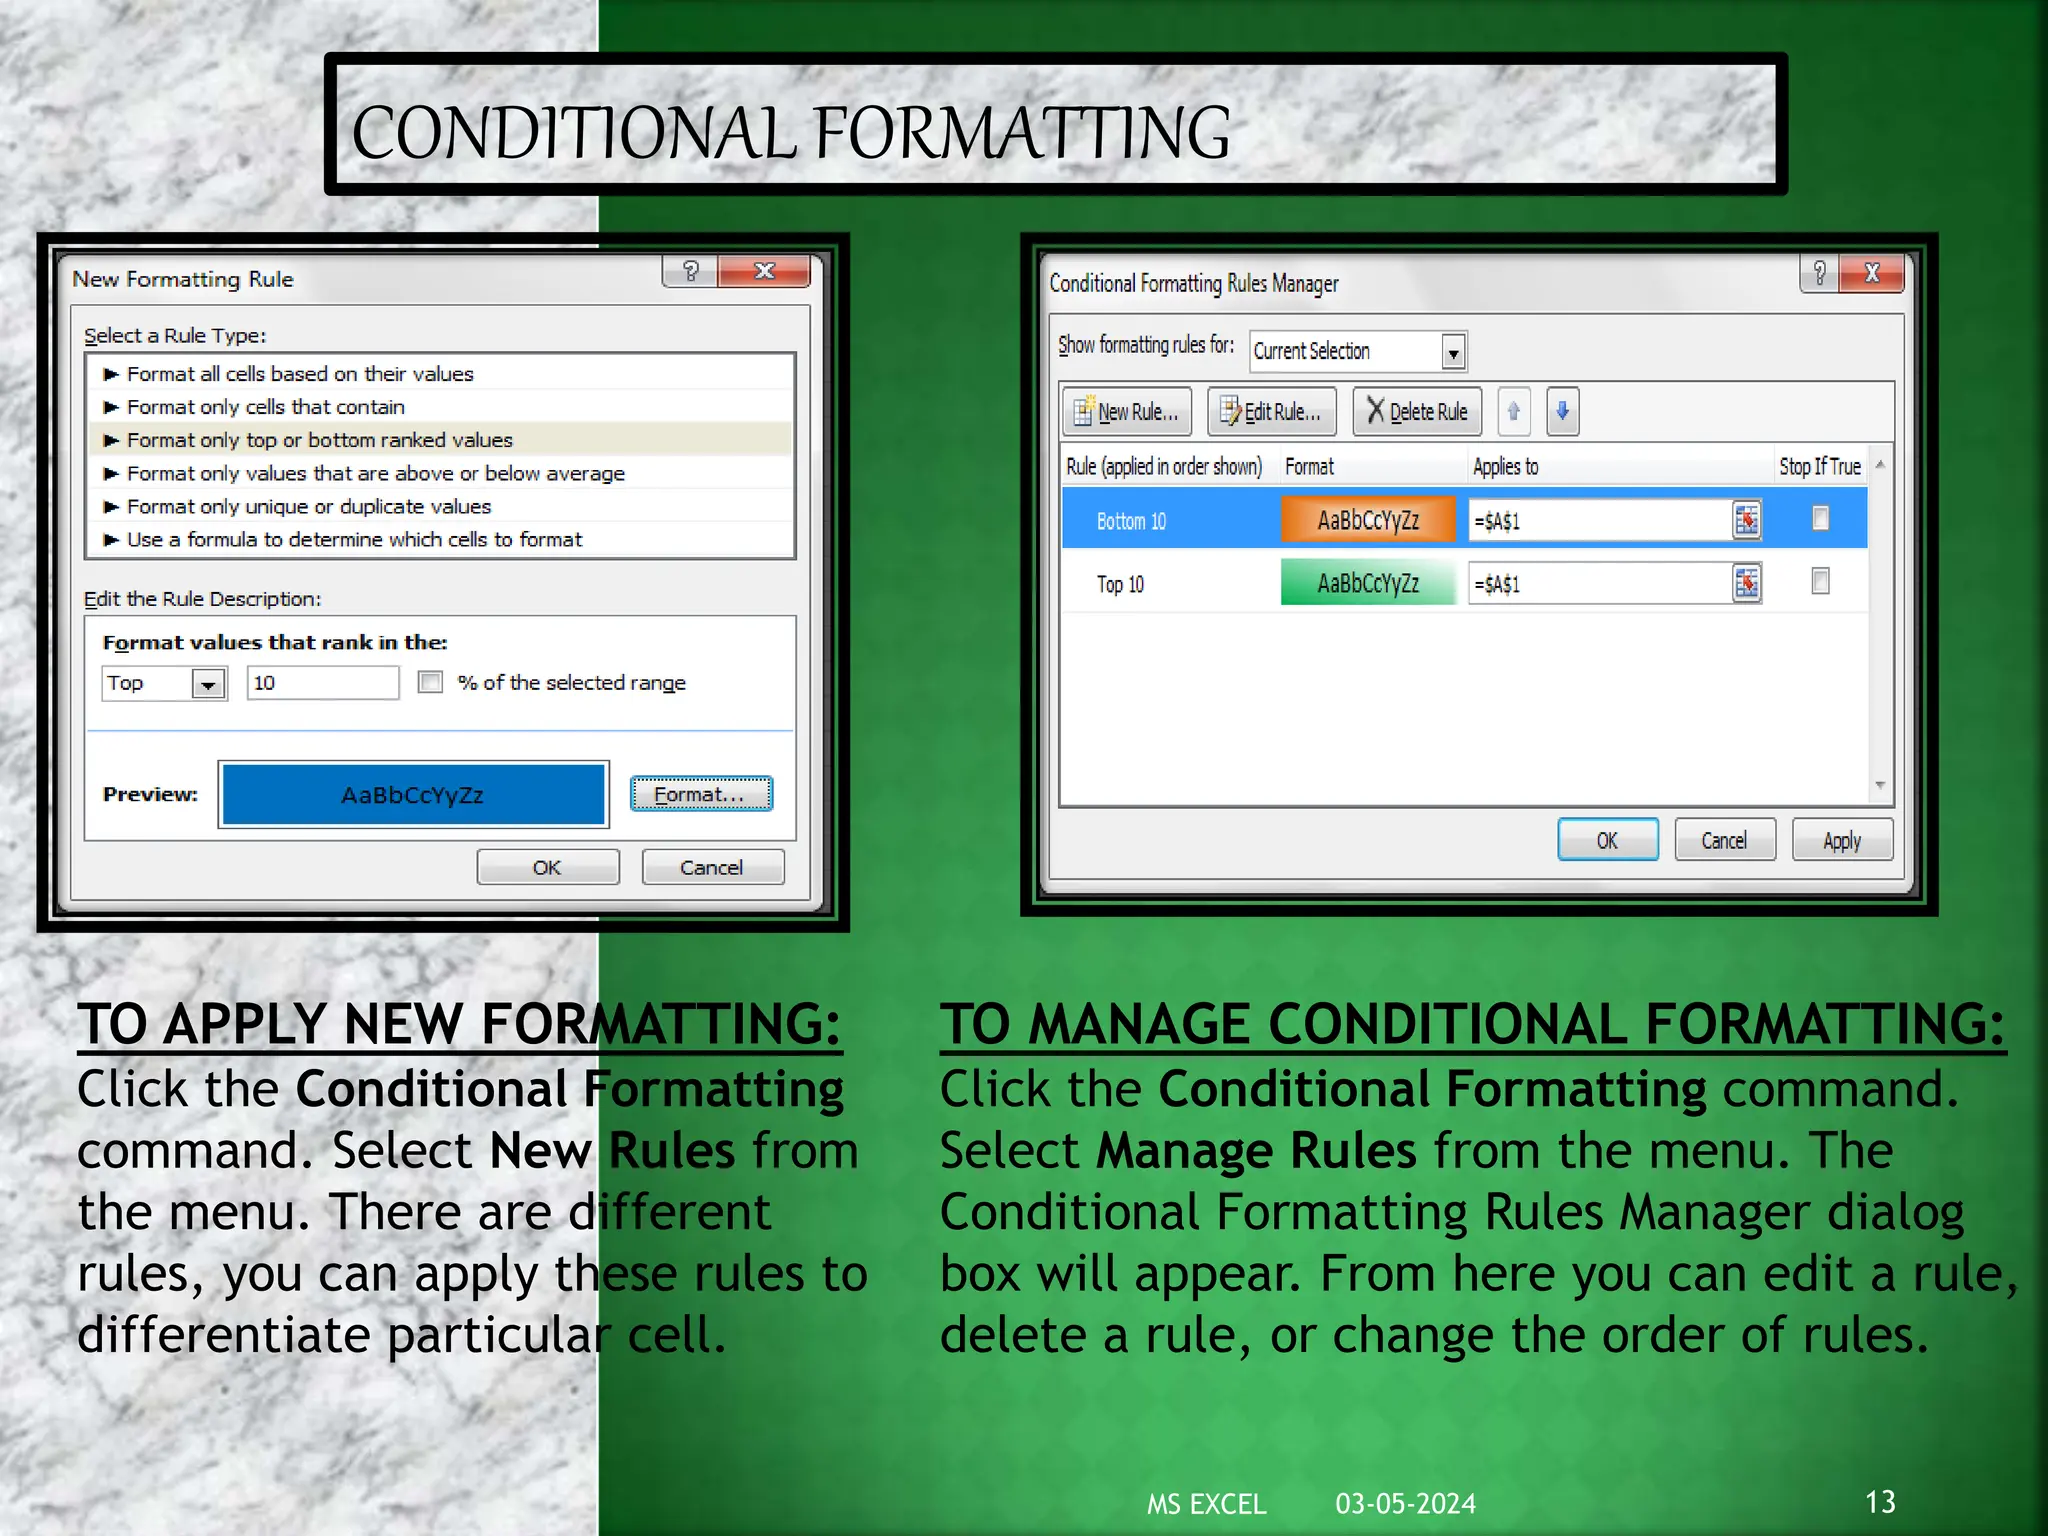Select 'Format only cells that contain'

441,407
